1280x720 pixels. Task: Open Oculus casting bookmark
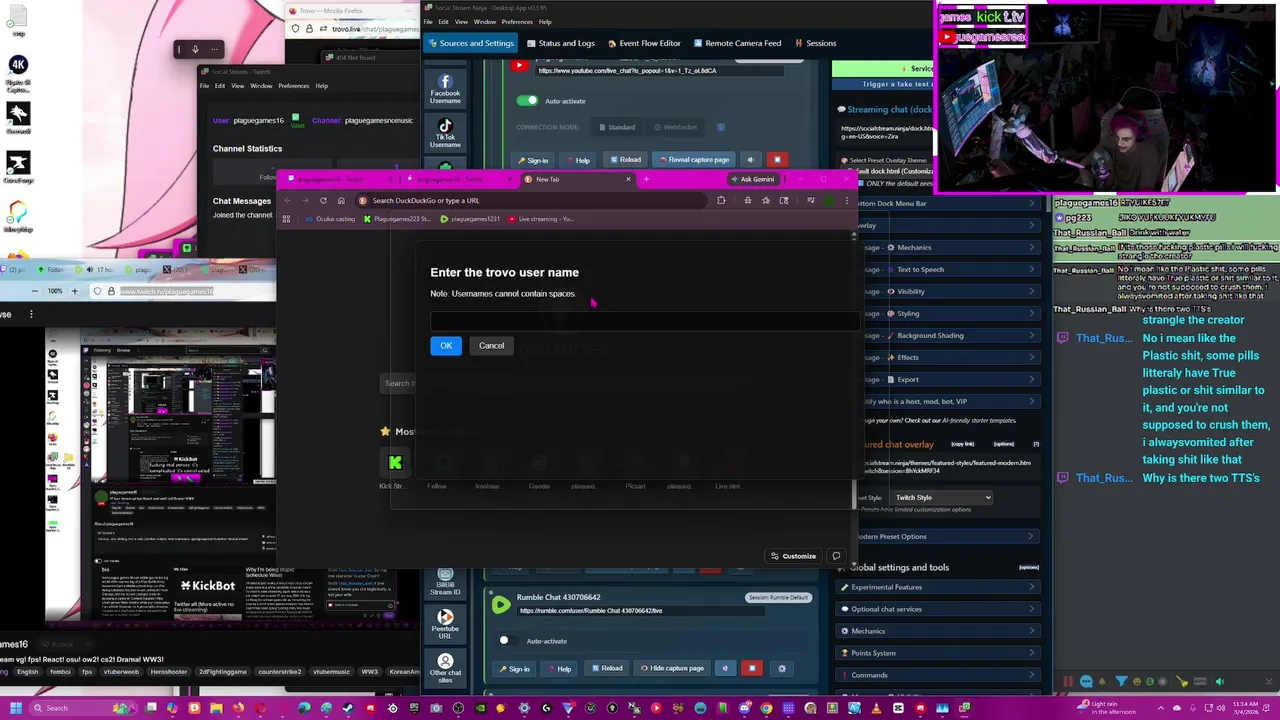tap(331, 219)
